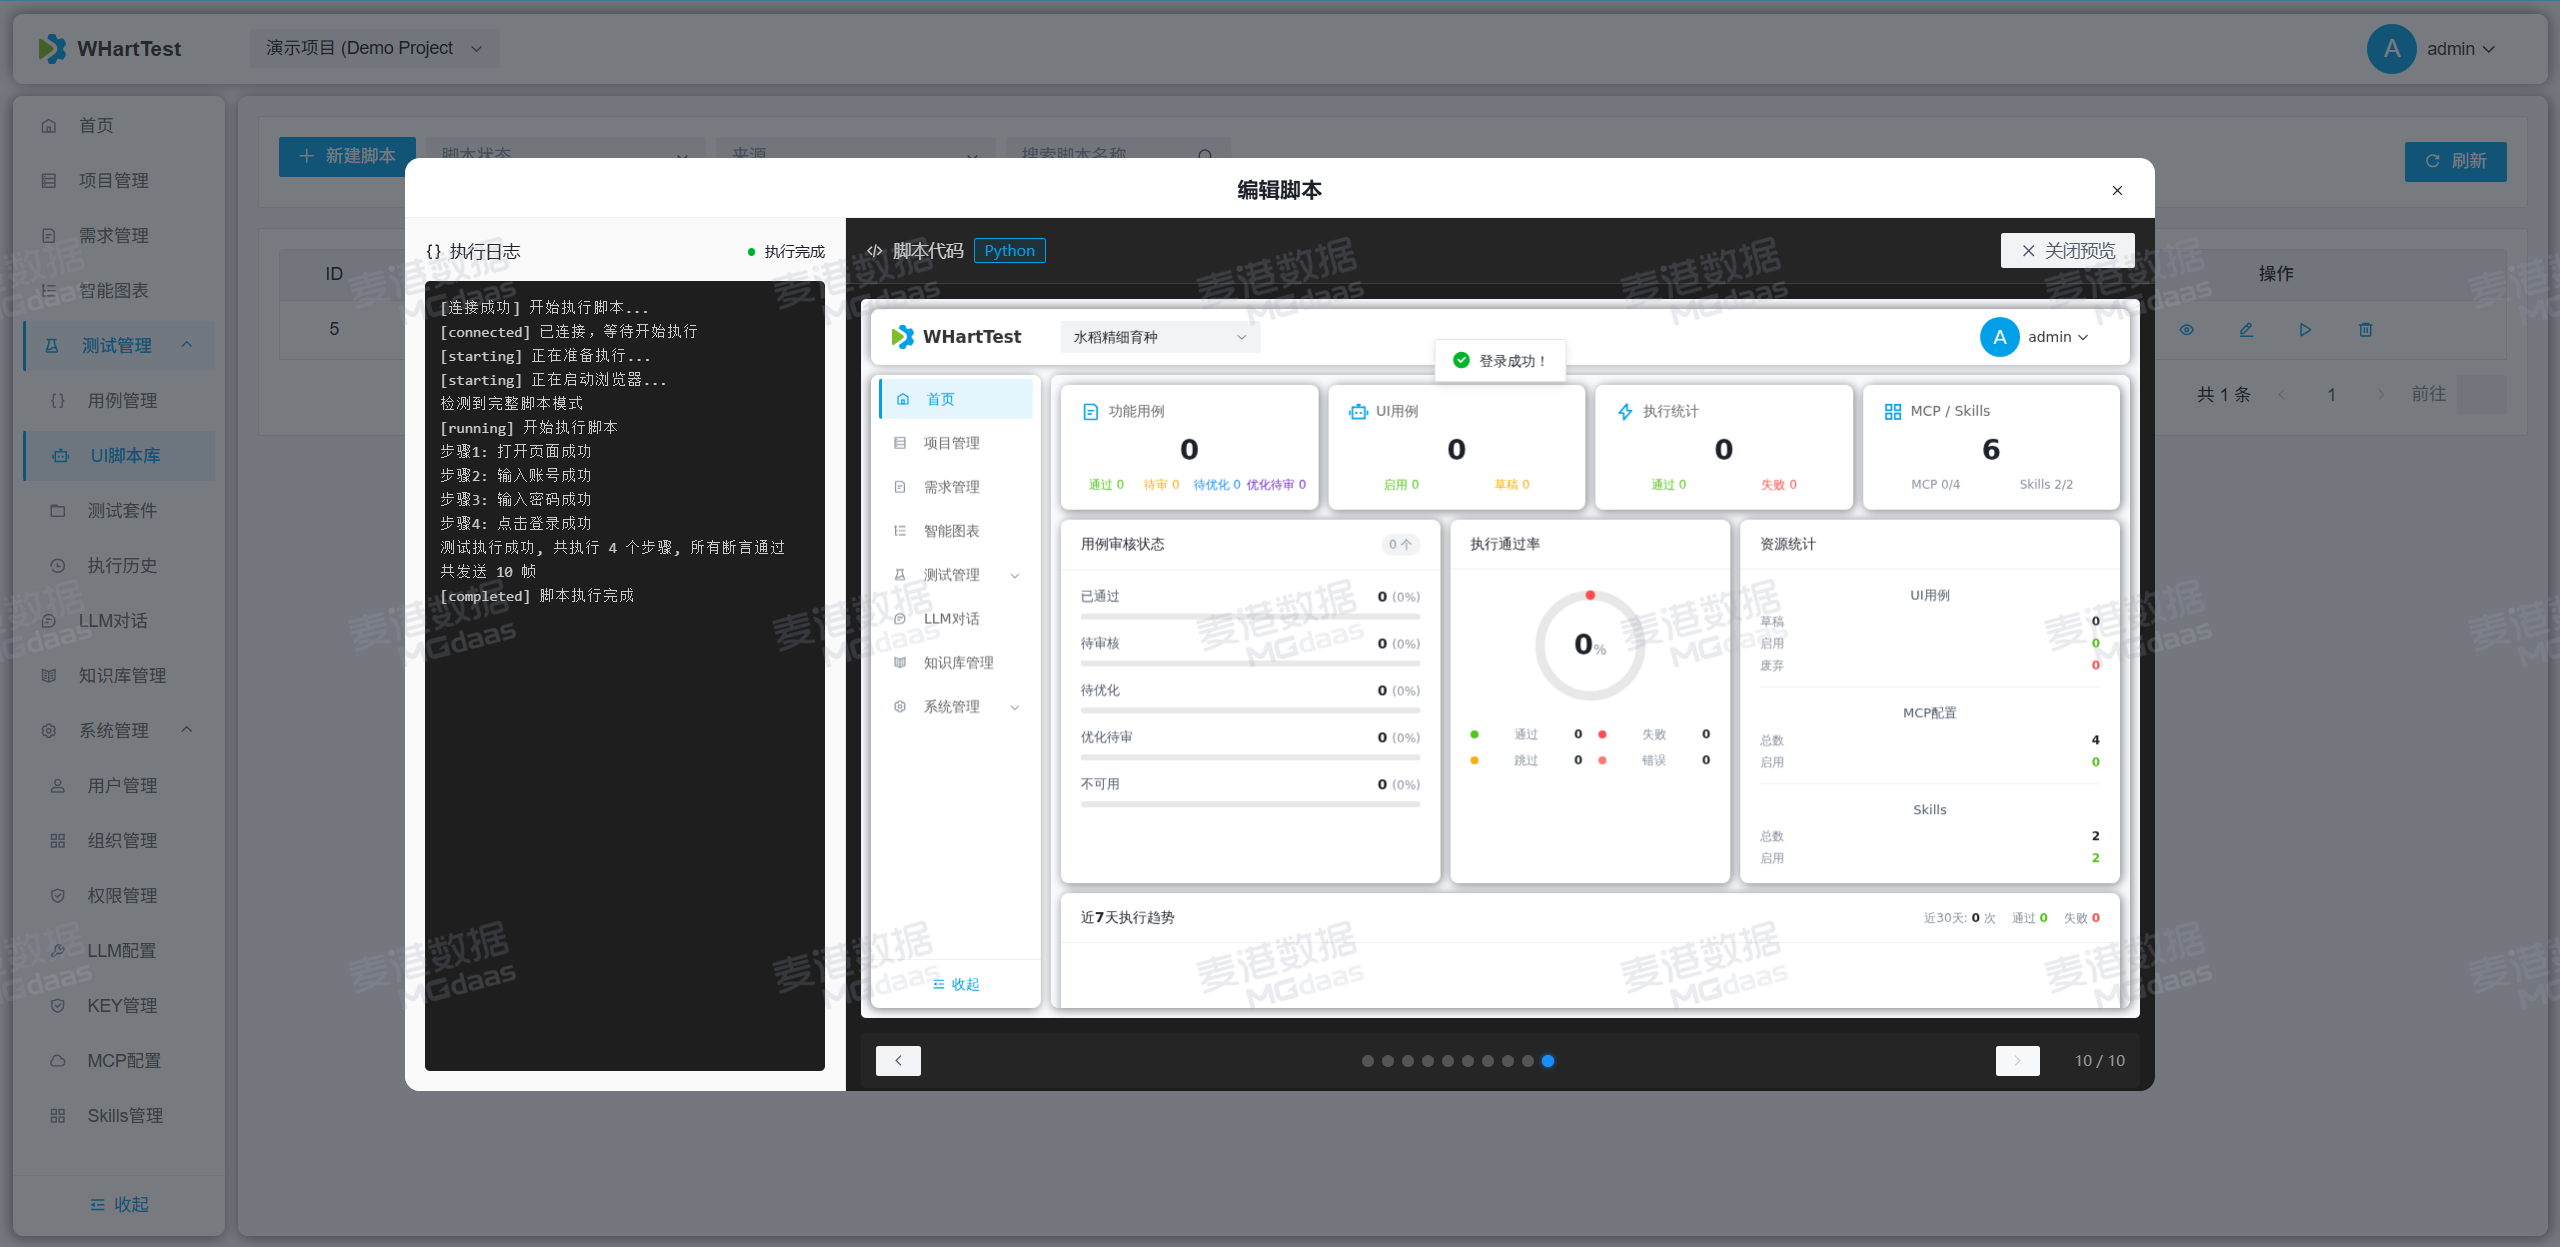The height and width of the screenshot is (1247, 2560).
Task: Open the 演示项目 Demo Project dropdown
Action: 374,48
